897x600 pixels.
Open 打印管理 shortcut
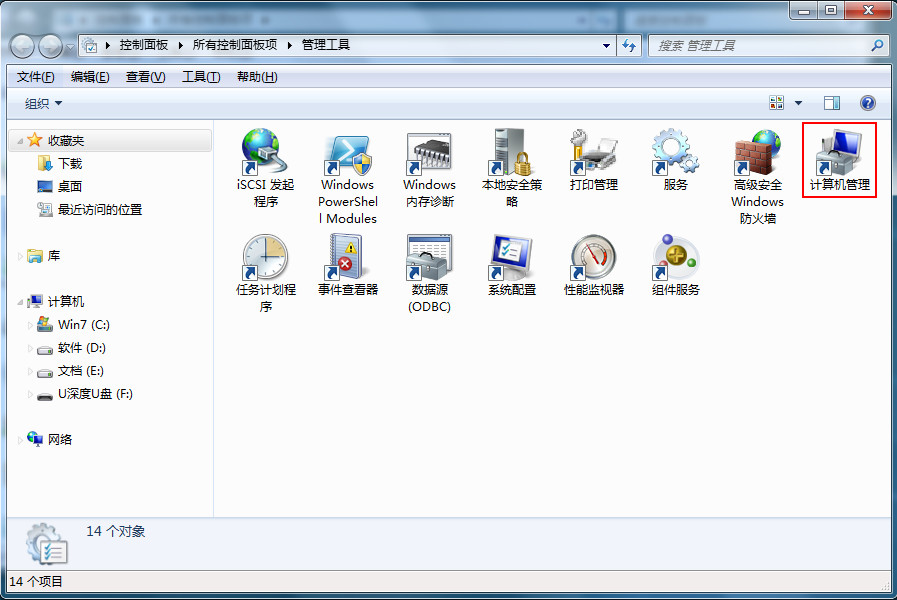tap(593, 160)
